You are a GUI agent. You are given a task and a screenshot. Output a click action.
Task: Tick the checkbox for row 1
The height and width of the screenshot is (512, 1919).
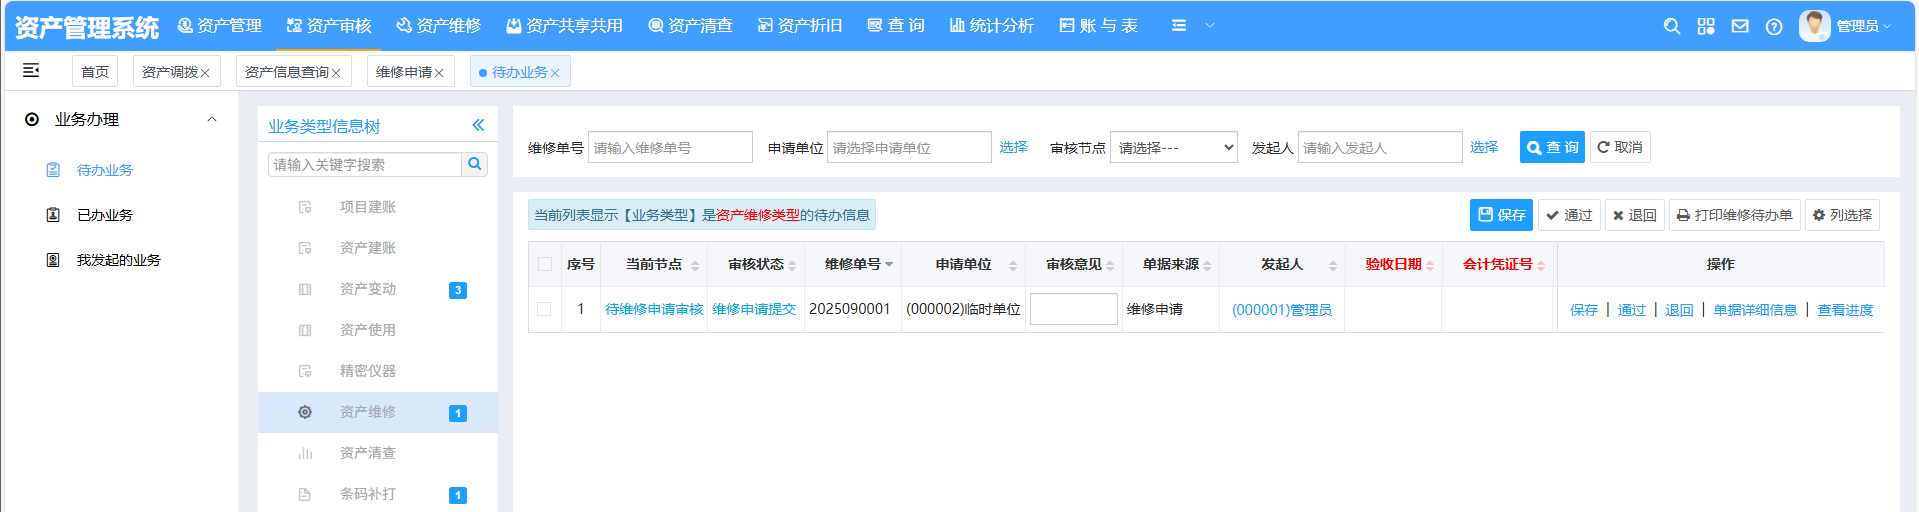545,309
